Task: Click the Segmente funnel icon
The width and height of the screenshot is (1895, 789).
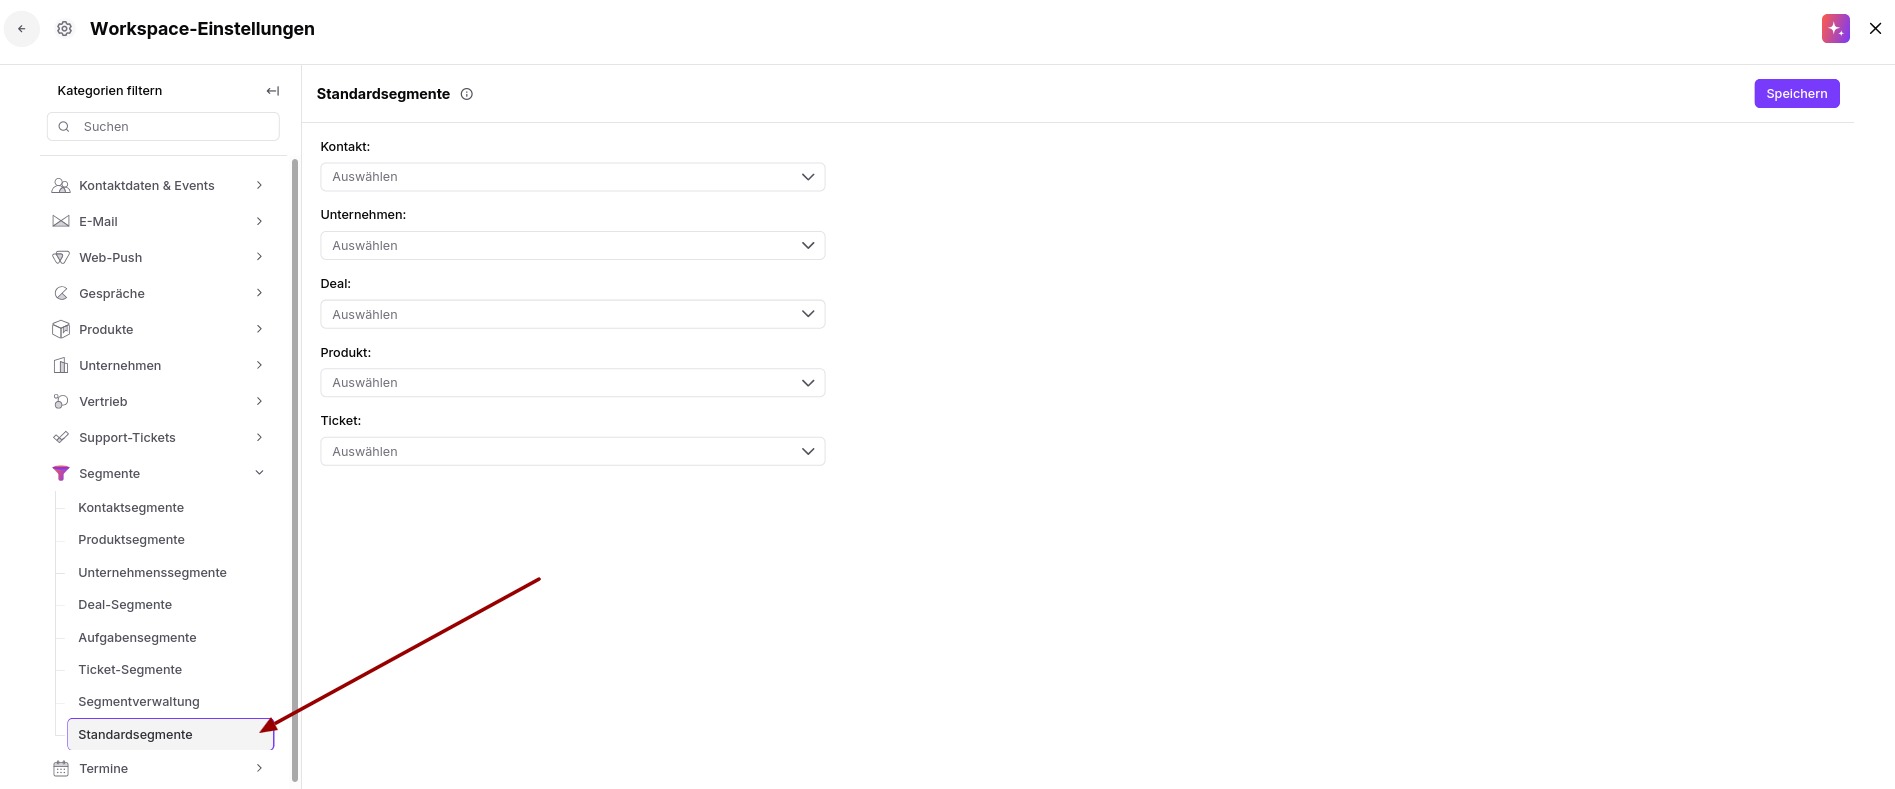Action: point(61,473)
